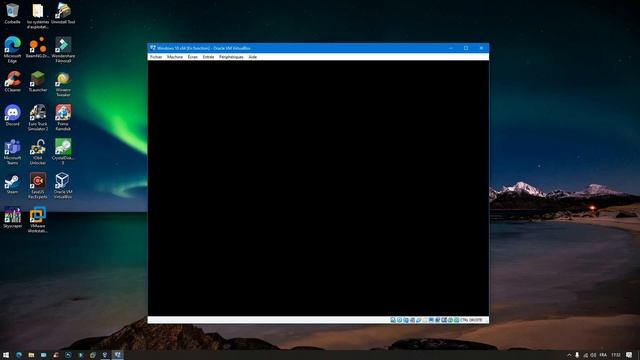This screenshot has width=640, height=360.
Task: Click the optical drive indicator in VM status bar
Action: point(399,320)
